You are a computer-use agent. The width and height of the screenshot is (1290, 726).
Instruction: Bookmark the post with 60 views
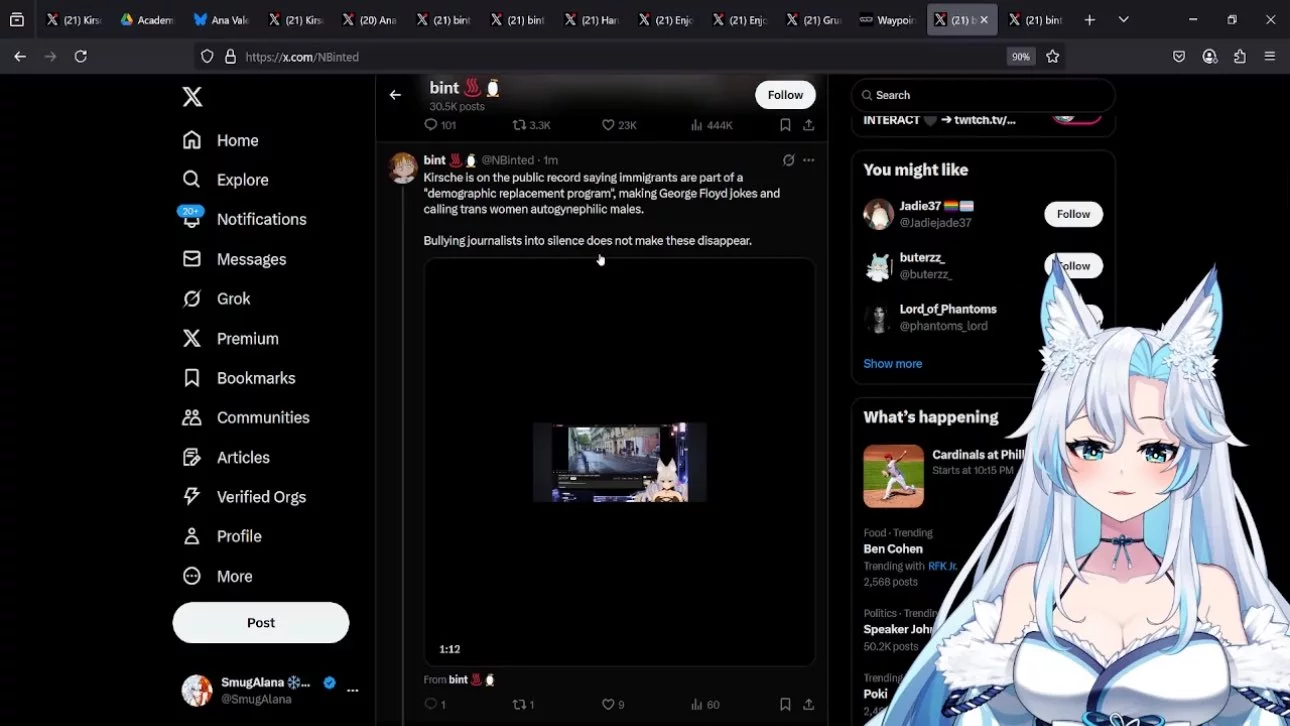pyautogui.click(x=785, y=704)
